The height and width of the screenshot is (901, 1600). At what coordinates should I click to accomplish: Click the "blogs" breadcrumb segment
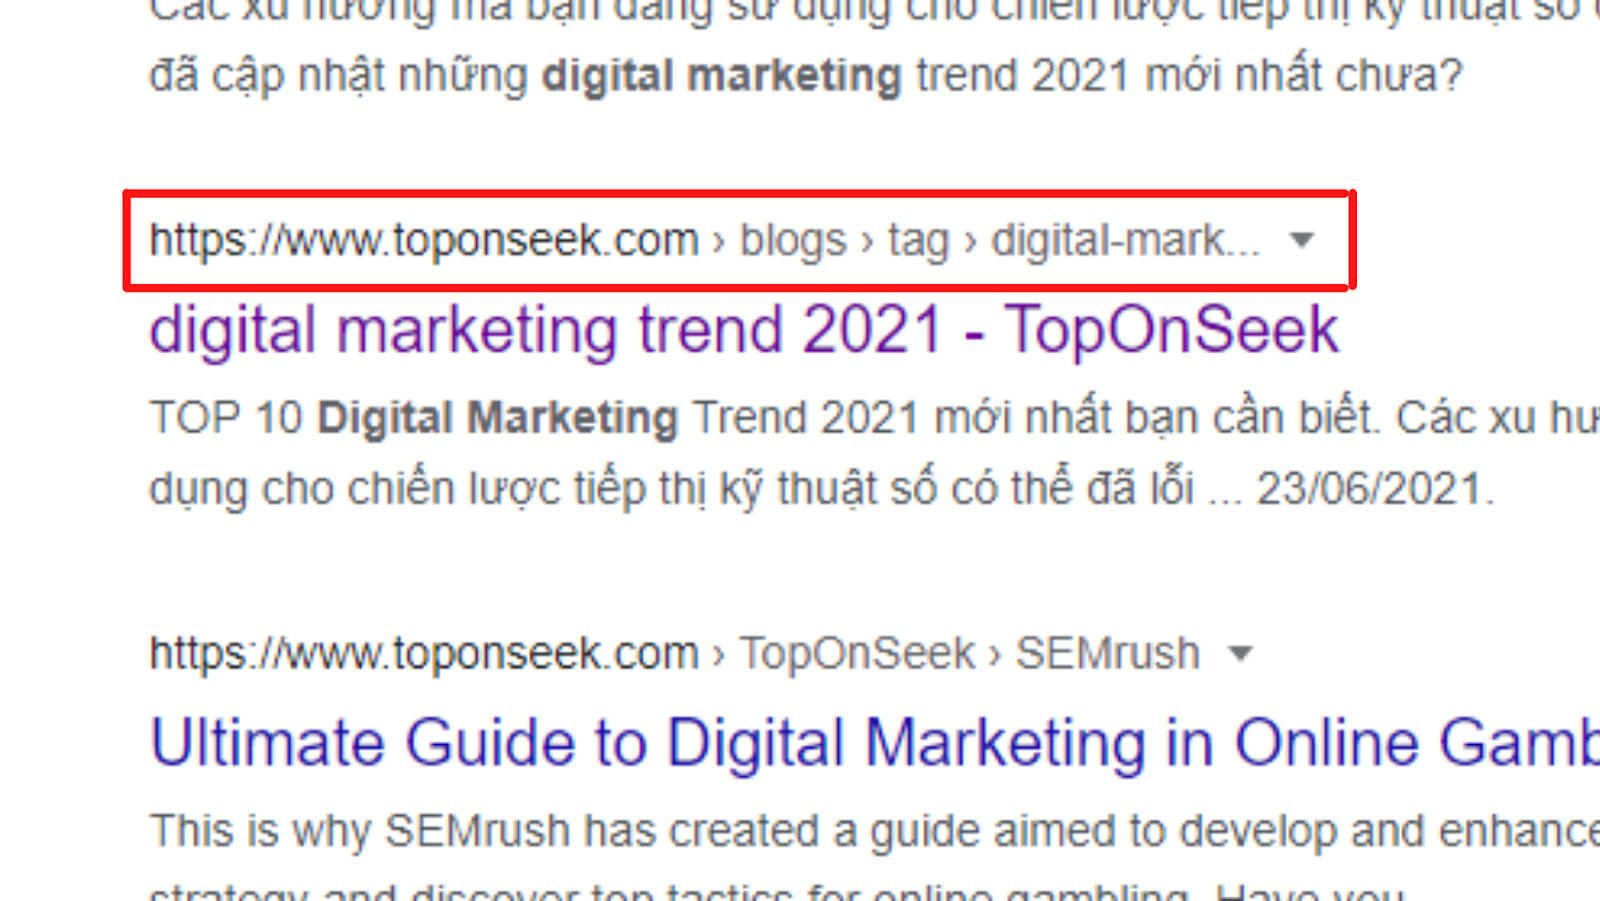click(x=793, y=240)
